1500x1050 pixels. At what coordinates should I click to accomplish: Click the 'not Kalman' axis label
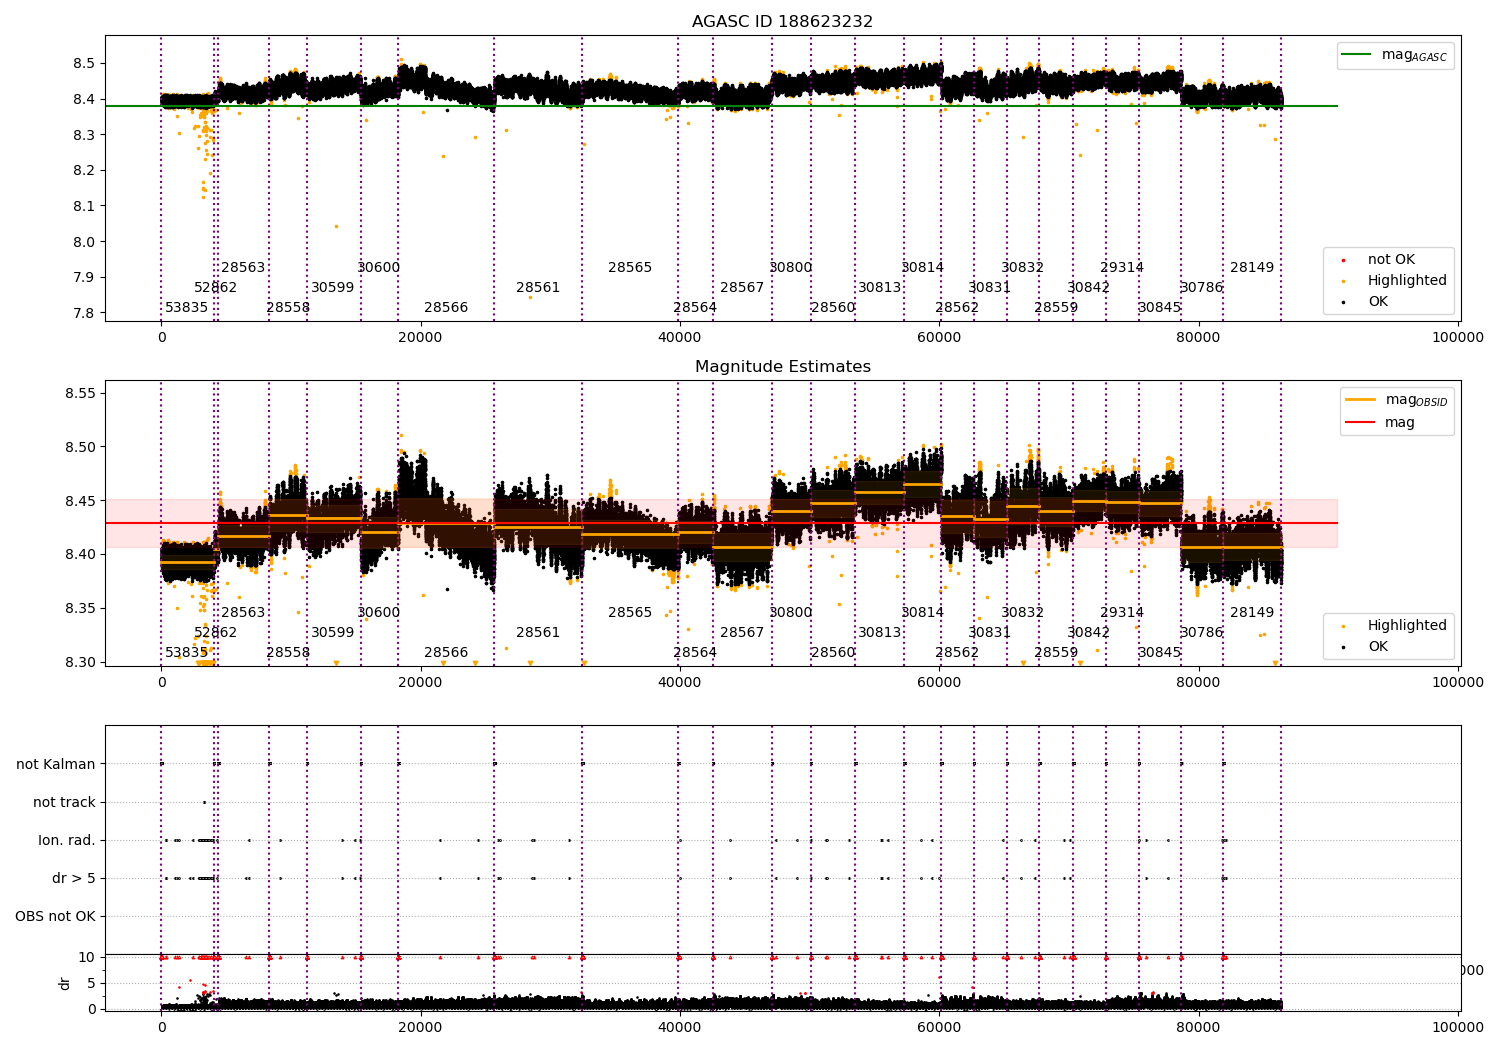(56, 764)
